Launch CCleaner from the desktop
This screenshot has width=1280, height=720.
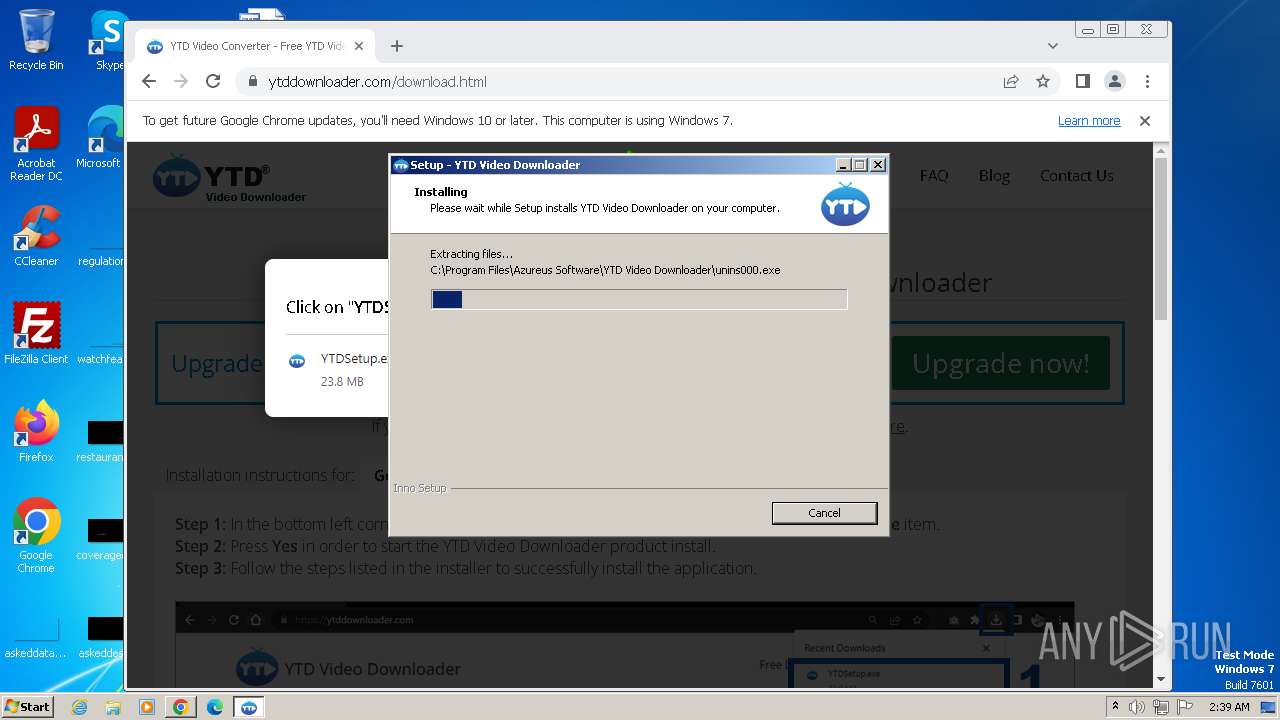(x=36, y=236)
